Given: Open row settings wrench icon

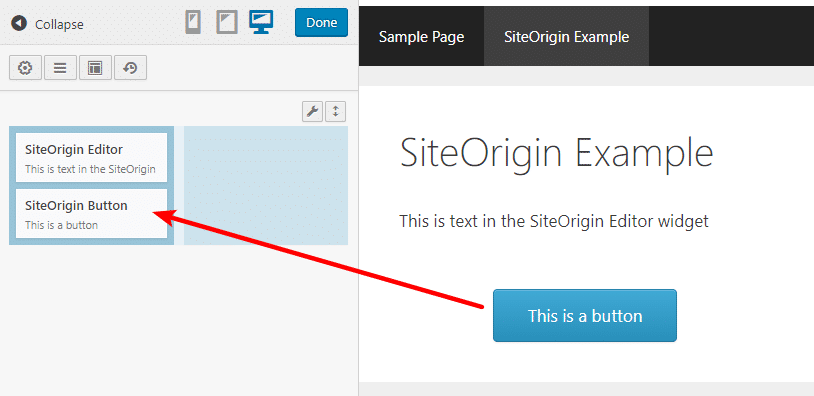Looking at the screenshot, I should click(x=313, y=112).
